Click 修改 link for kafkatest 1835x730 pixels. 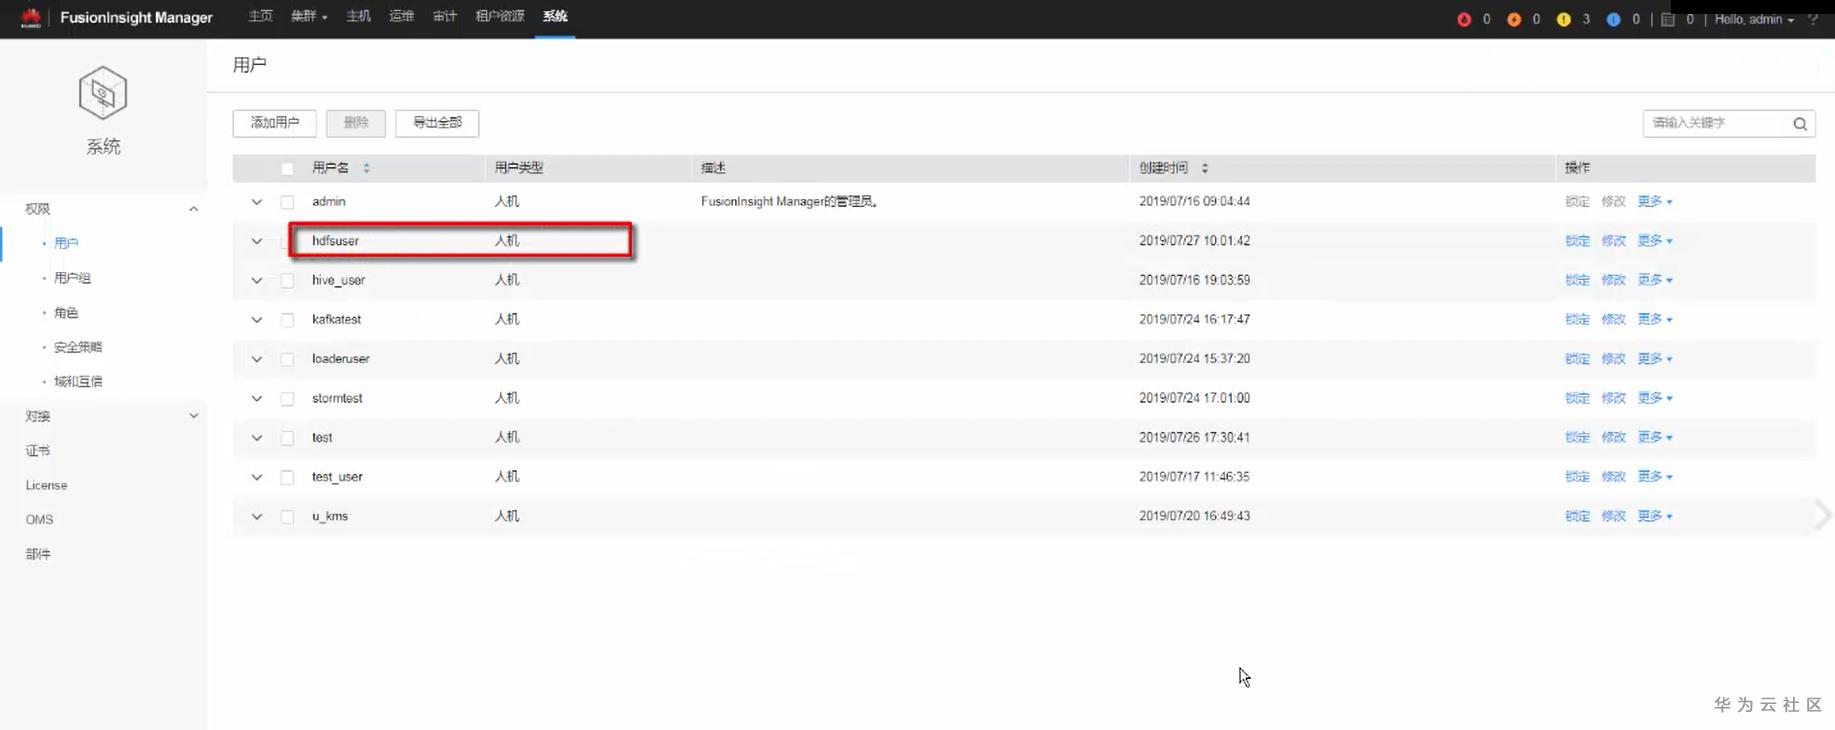1613,320
